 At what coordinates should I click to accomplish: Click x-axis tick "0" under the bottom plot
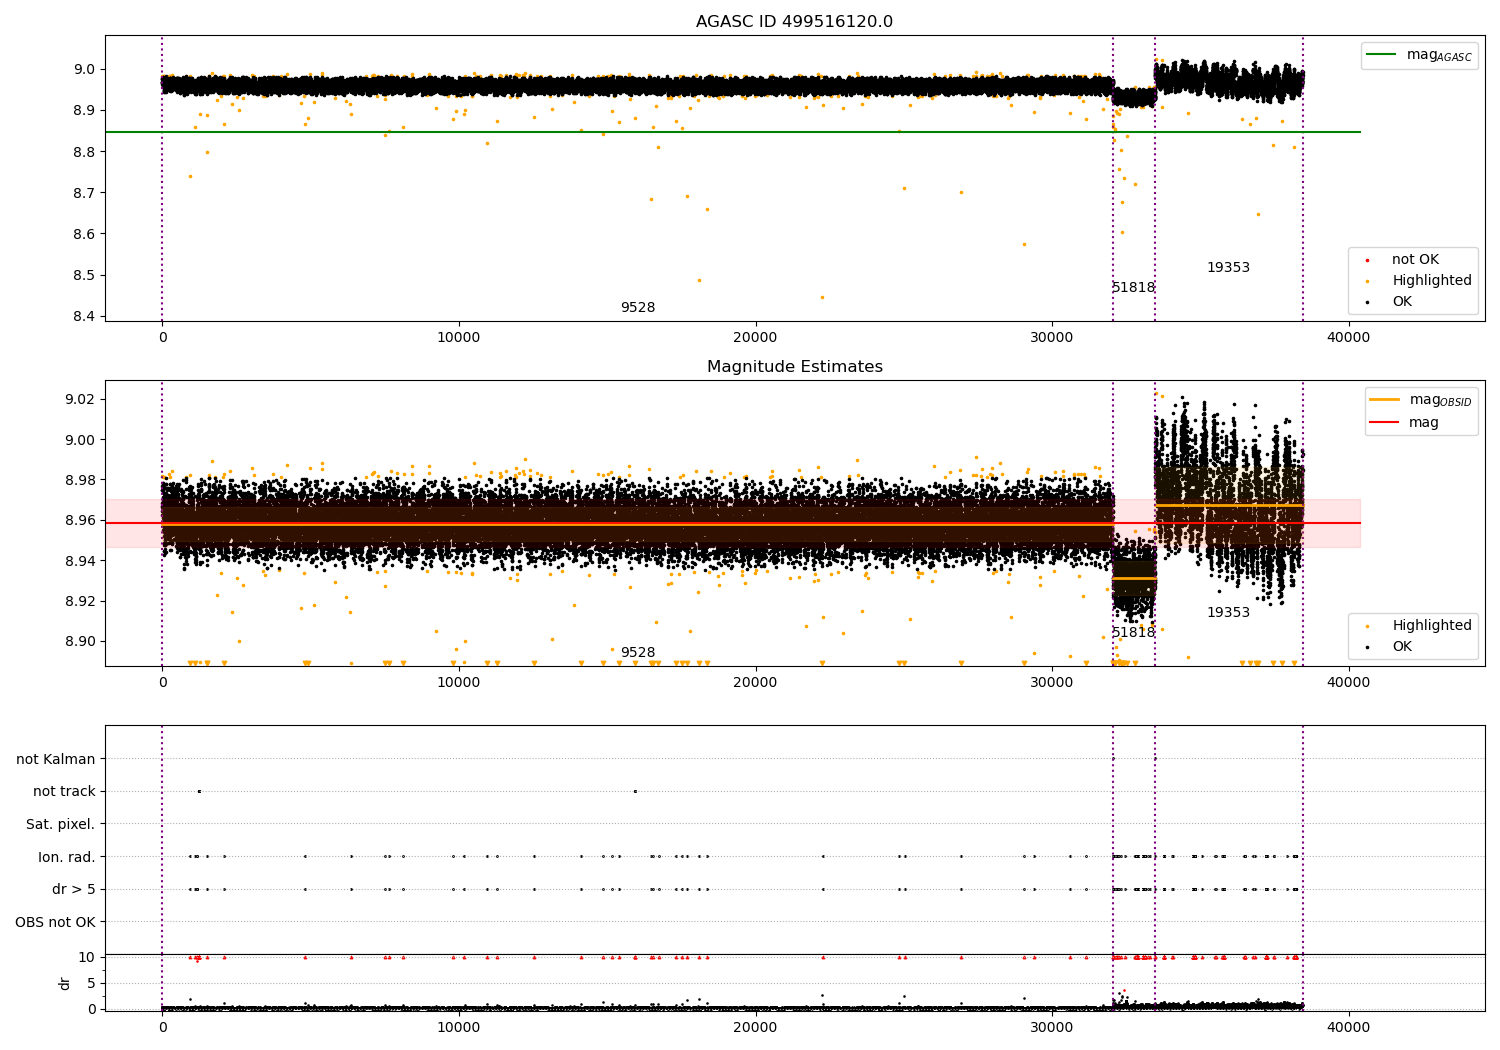click(162, 1027)
